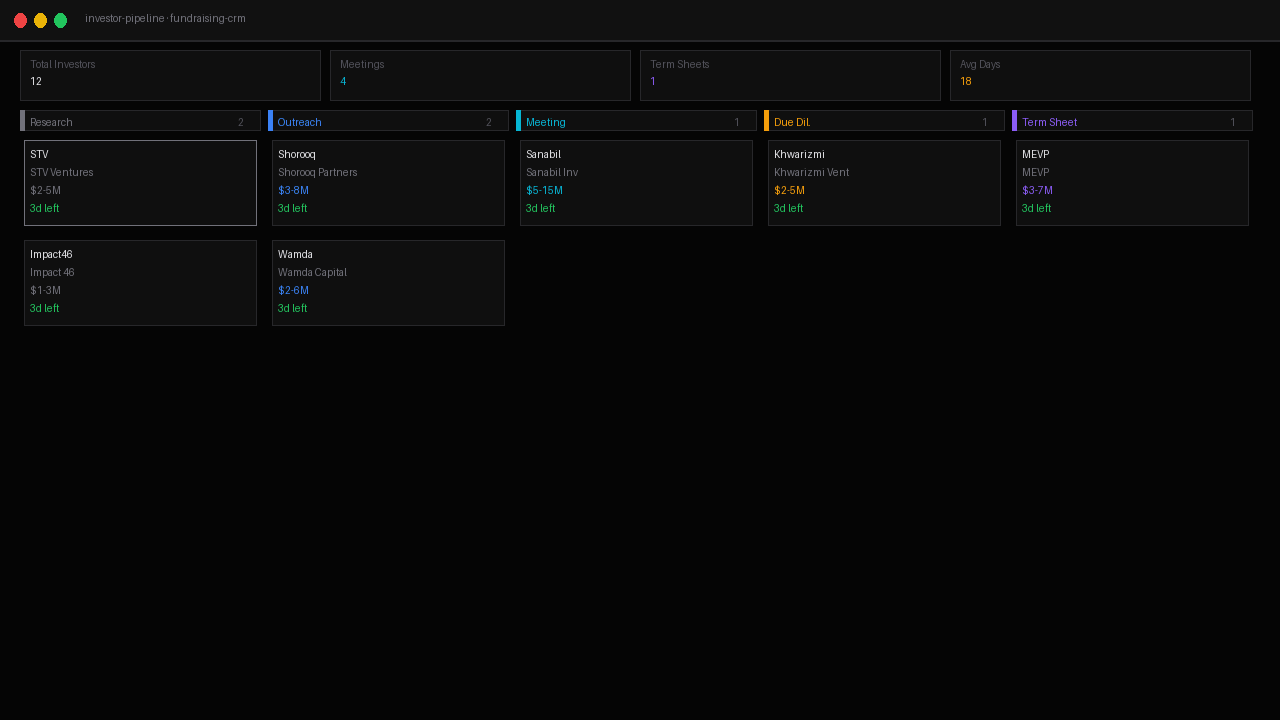1280x720 pixels.
Task: Select the "$1-3M" amount on Impact46
Action: (x=45, y=291)
